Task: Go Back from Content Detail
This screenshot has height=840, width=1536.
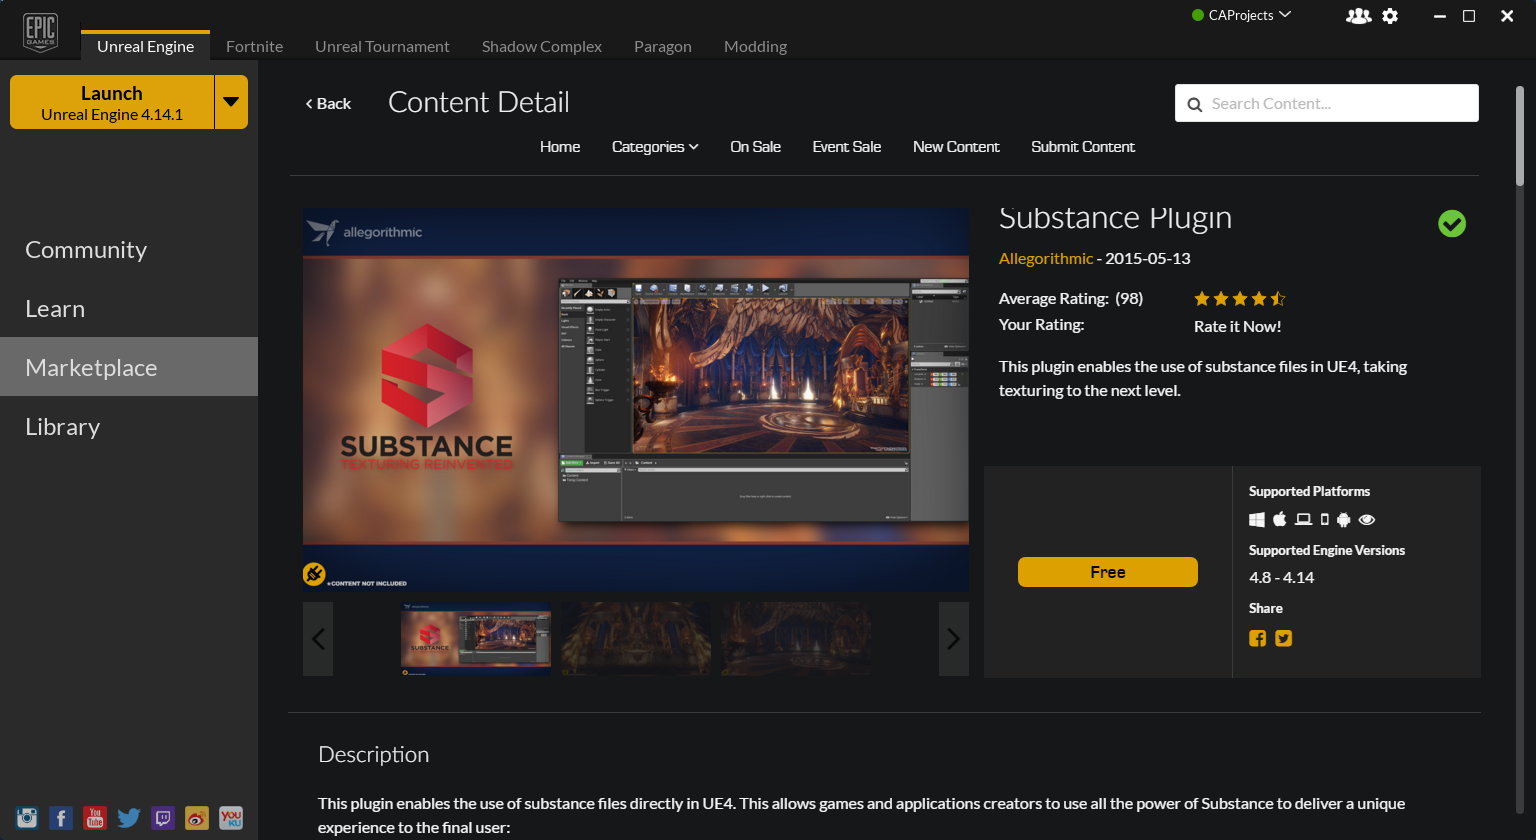Action: [328, 103]
